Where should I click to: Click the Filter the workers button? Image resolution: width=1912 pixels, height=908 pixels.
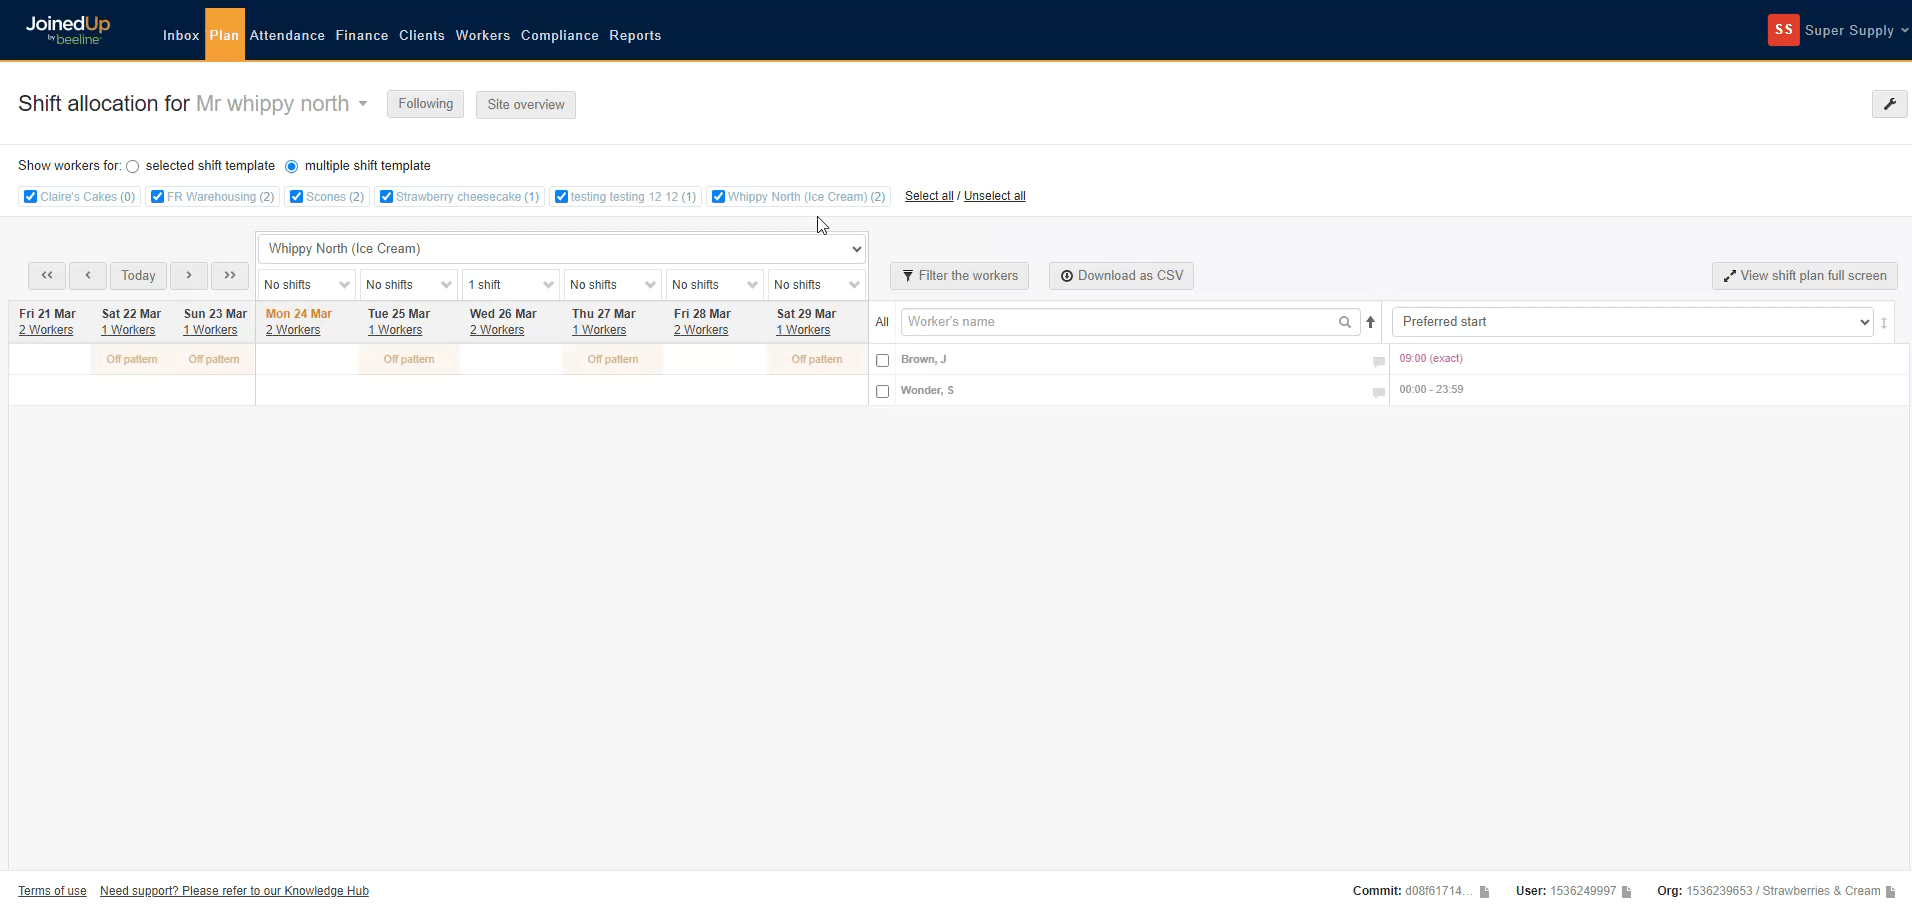click(x=959, y=276)
